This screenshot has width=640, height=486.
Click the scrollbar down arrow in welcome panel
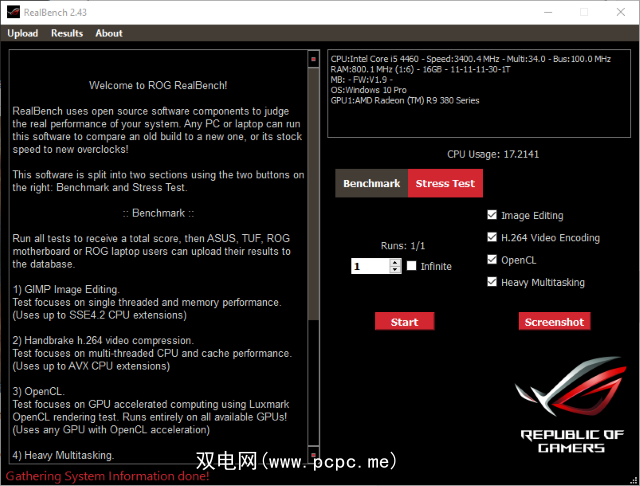(x=313, y=454)
